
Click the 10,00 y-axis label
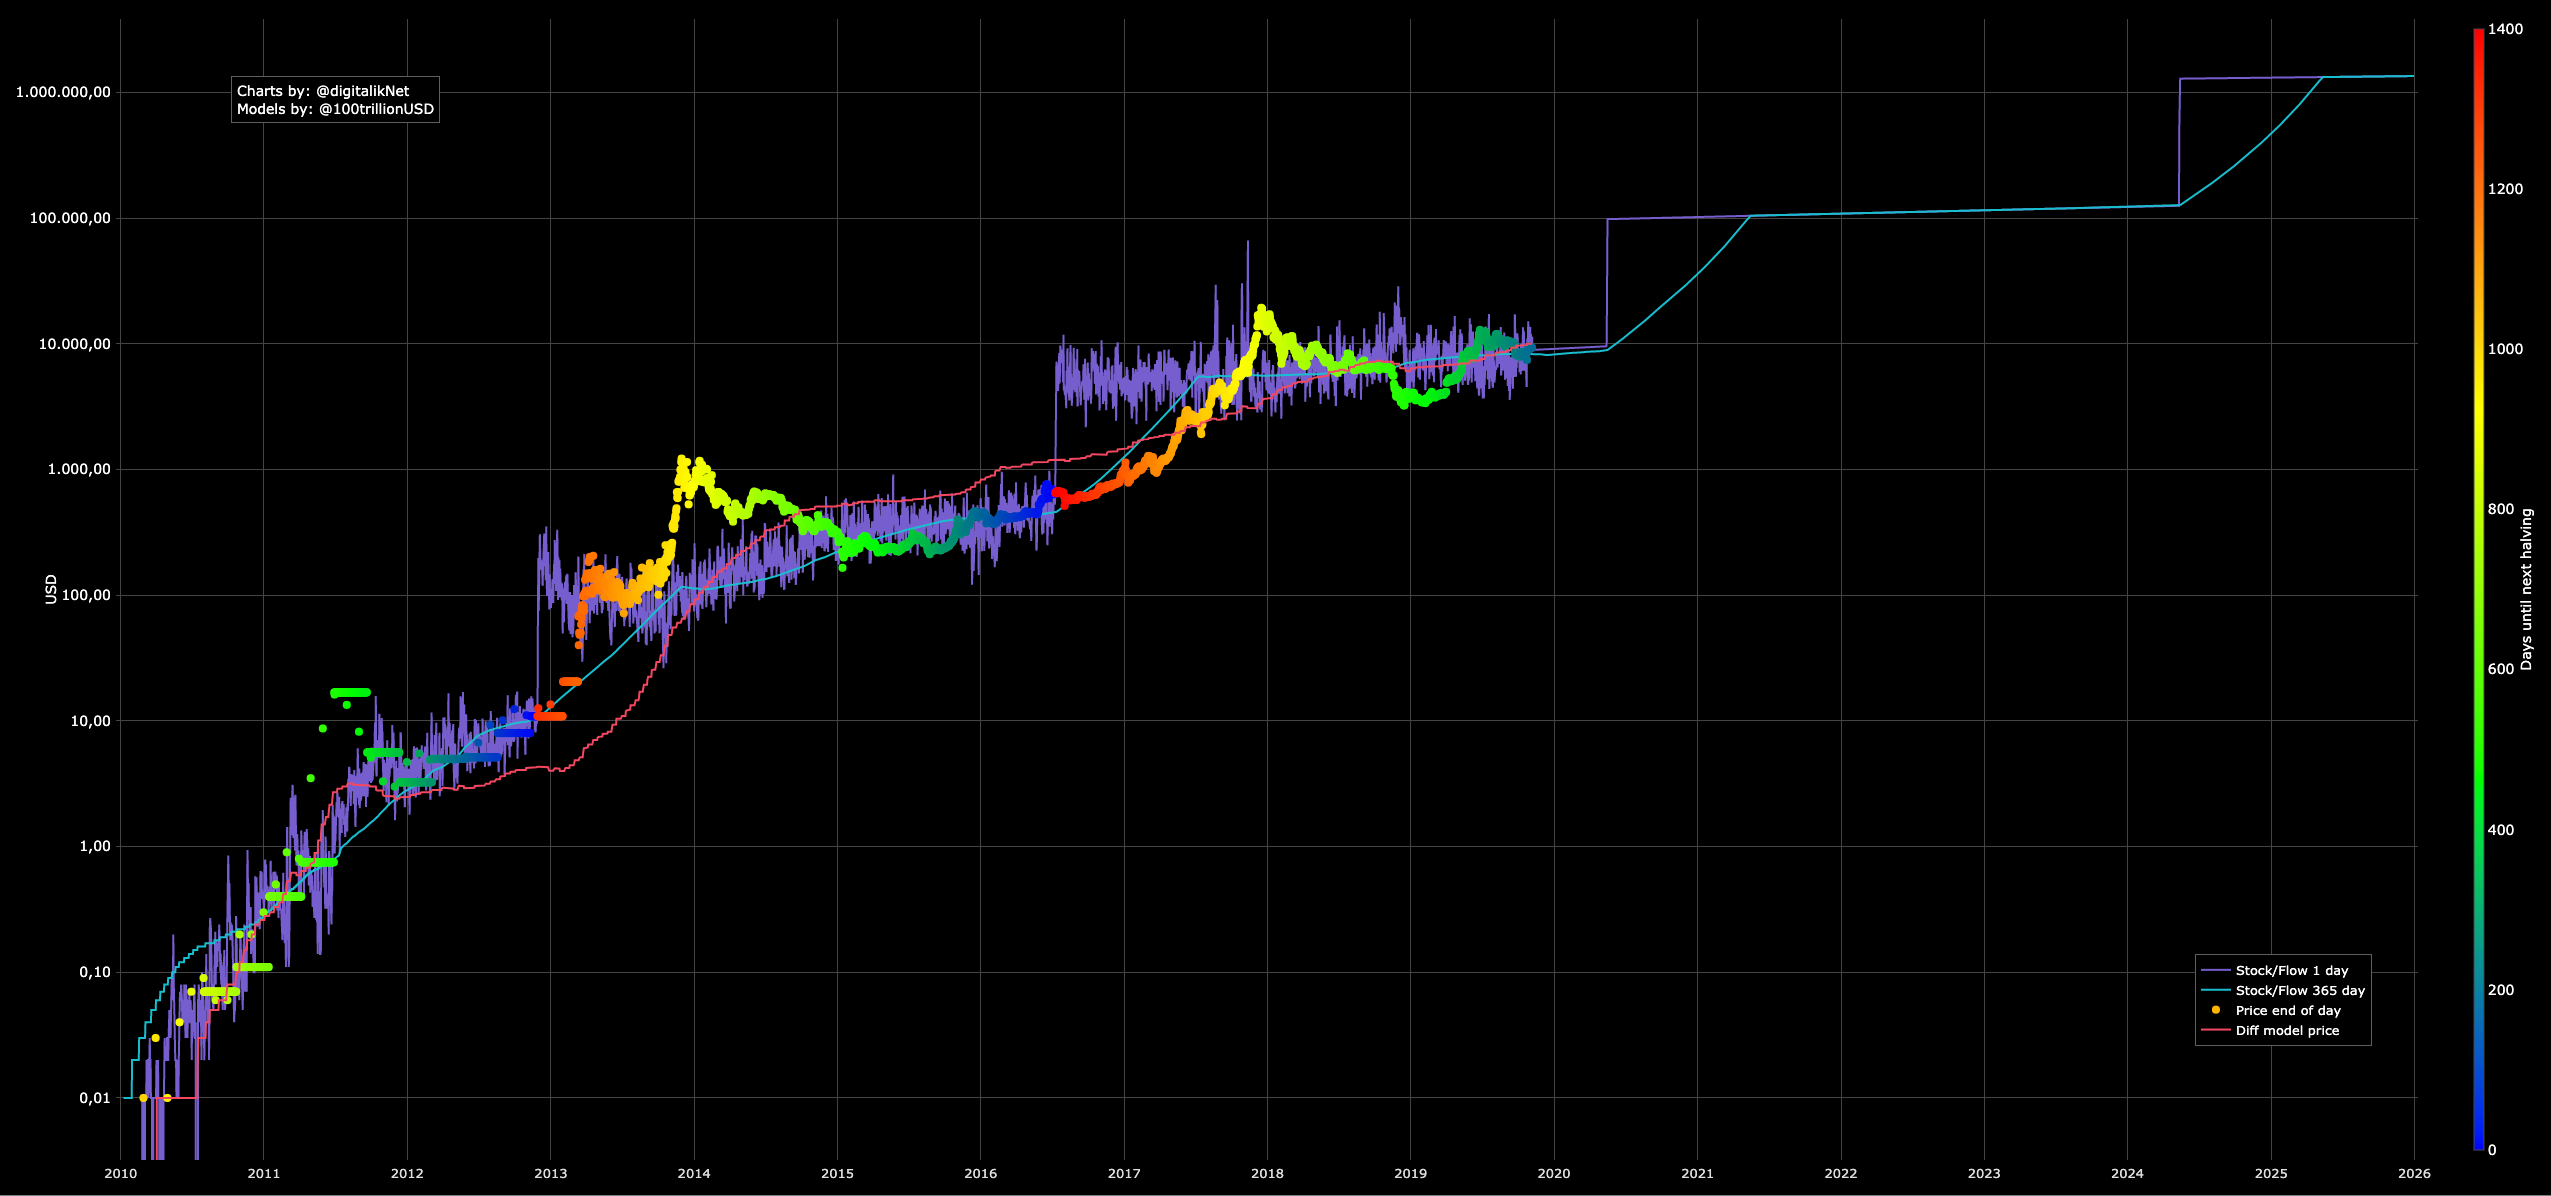point(90,721)
